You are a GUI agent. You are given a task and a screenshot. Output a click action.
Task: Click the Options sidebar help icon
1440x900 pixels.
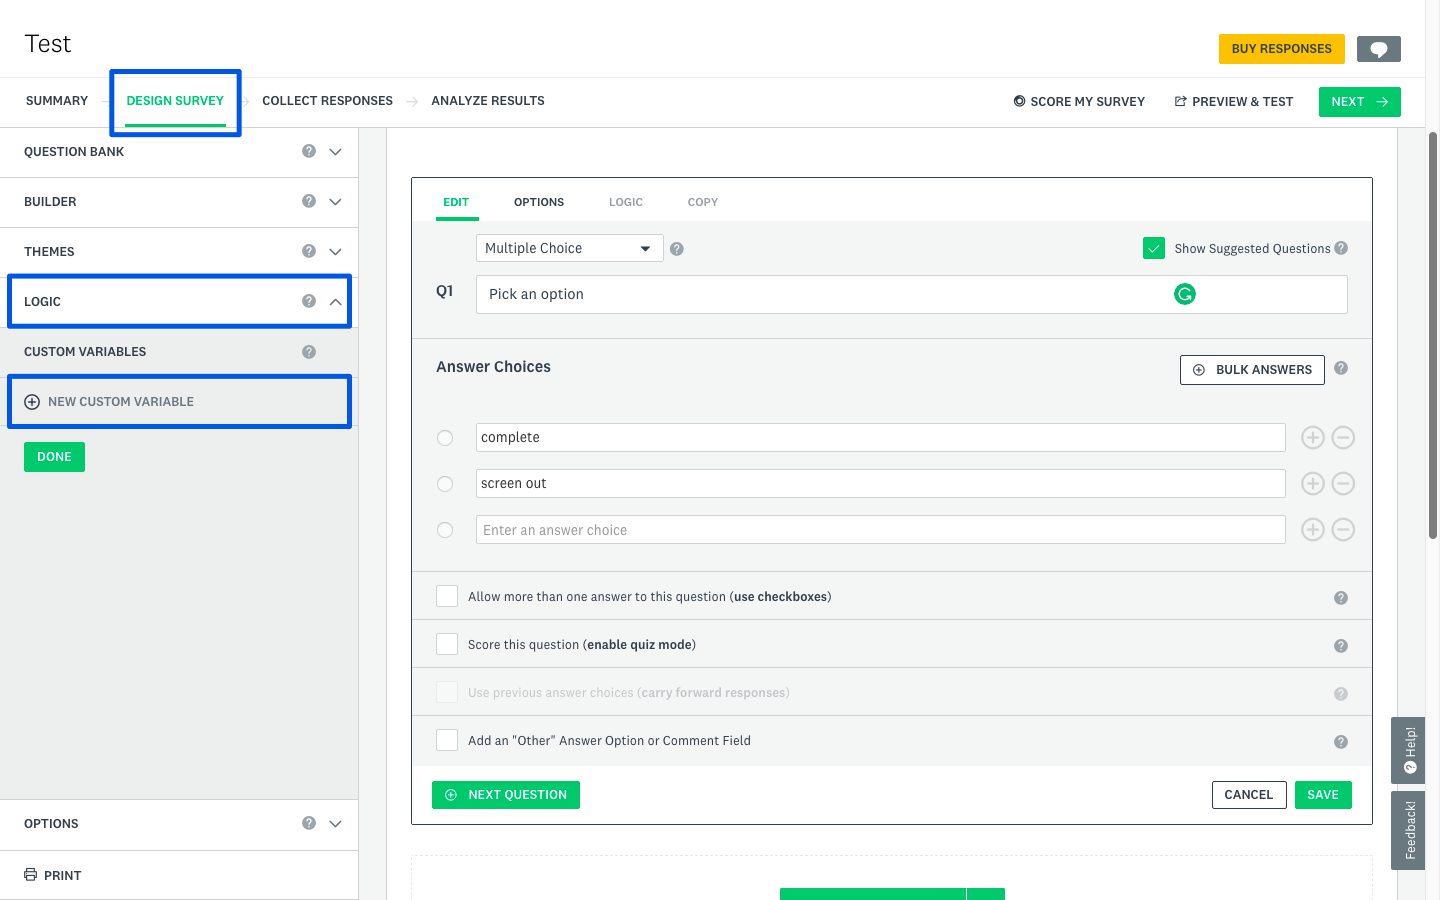[x=309, y=823]
